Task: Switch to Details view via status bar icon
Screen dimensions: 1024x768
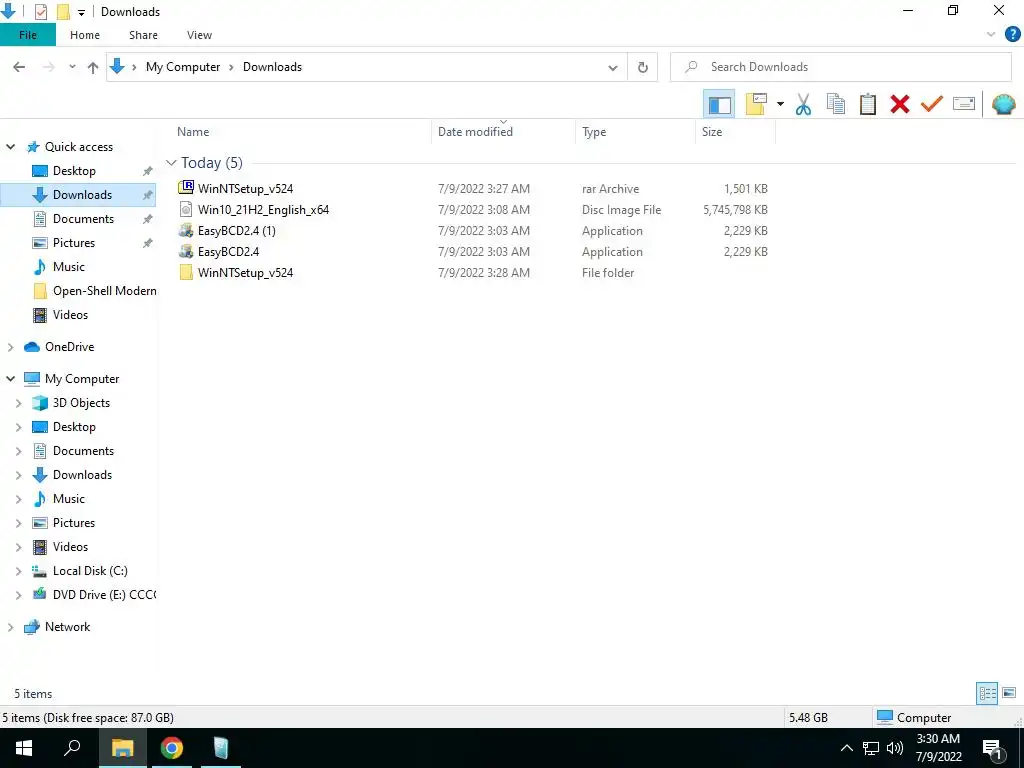Action: point(987,693)
